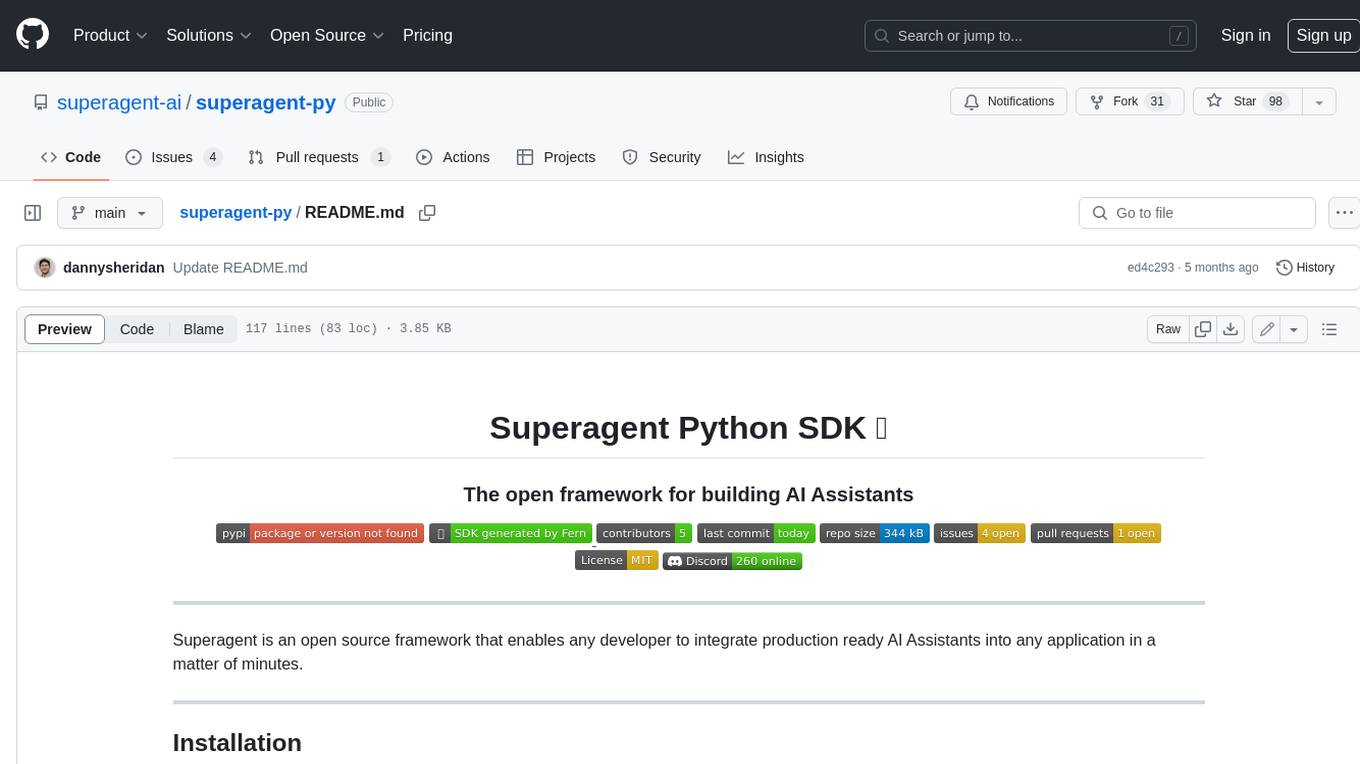Viewport: 1360px width, 764px height.
Task: Click the contributors 5 badge
Action: click(x=644, y=533)
